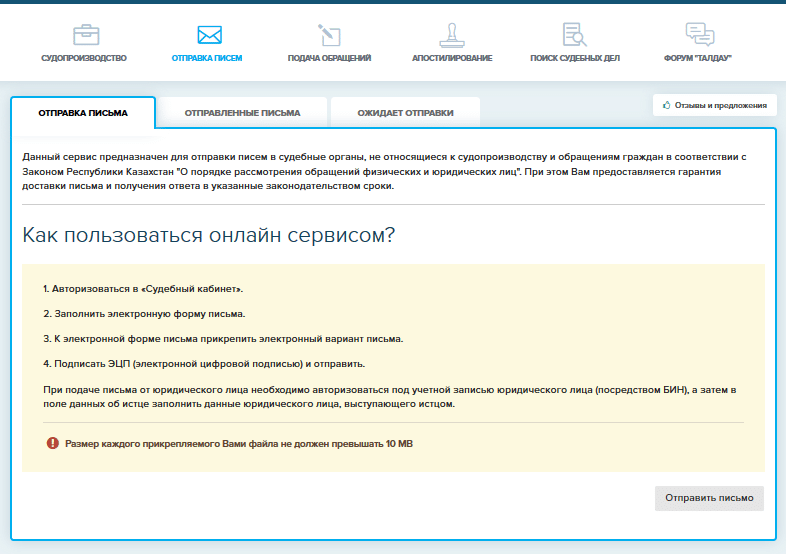
Task: Click the briefcase icon for Судопроизводство
Action: 85,35
